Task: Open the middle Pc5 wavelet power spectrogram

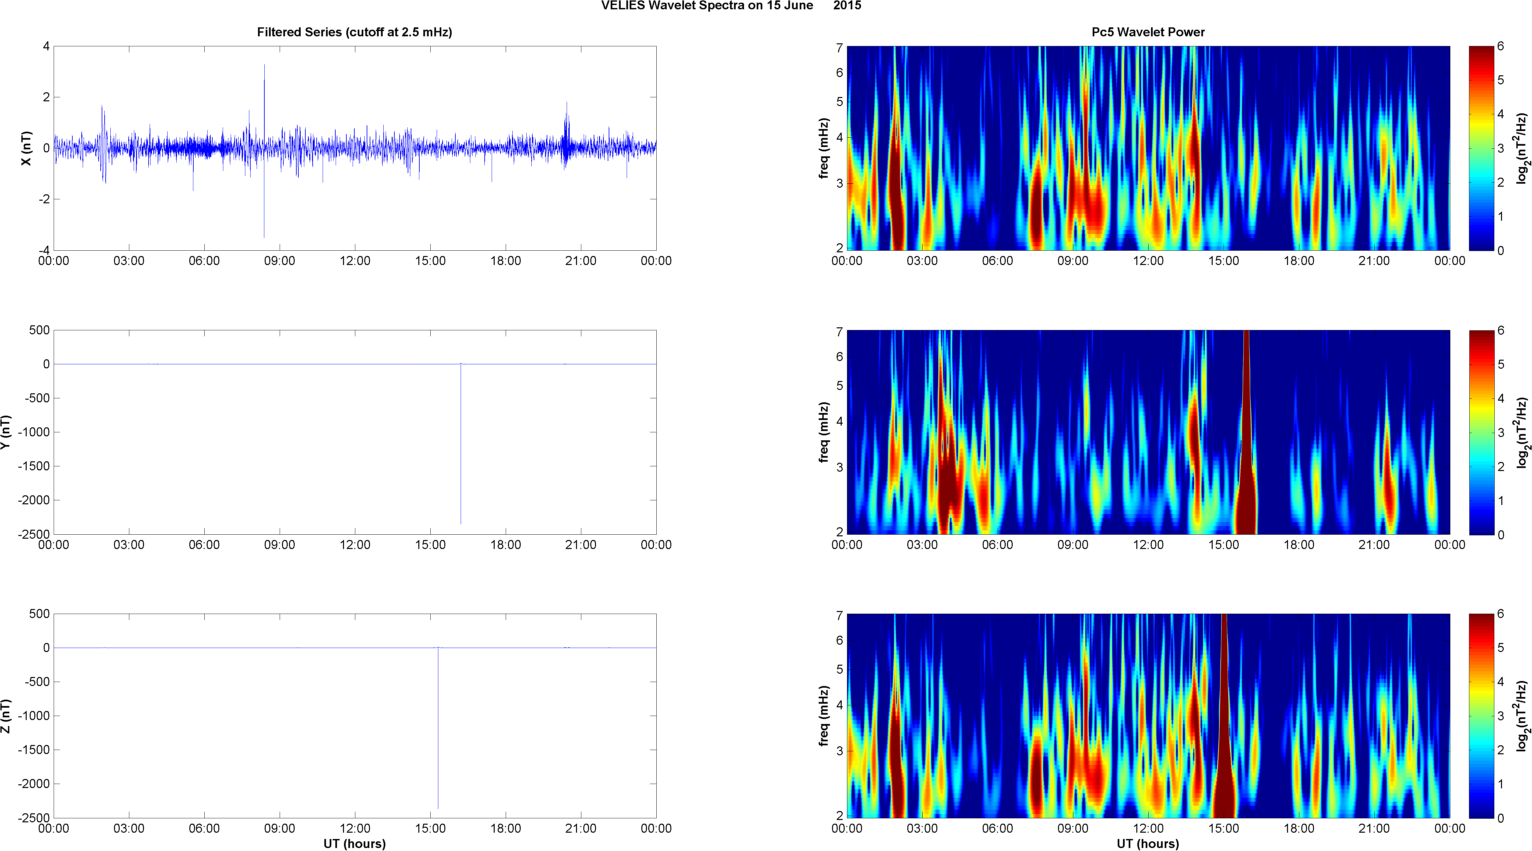Action: (x=1148, y=432)
